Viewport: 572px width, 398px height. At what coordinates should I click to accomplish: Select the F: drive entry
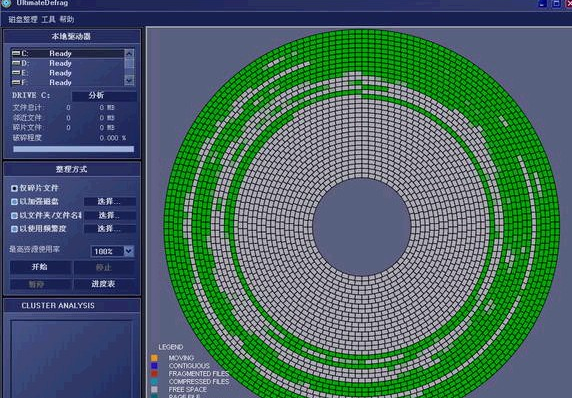pos(68,82)
